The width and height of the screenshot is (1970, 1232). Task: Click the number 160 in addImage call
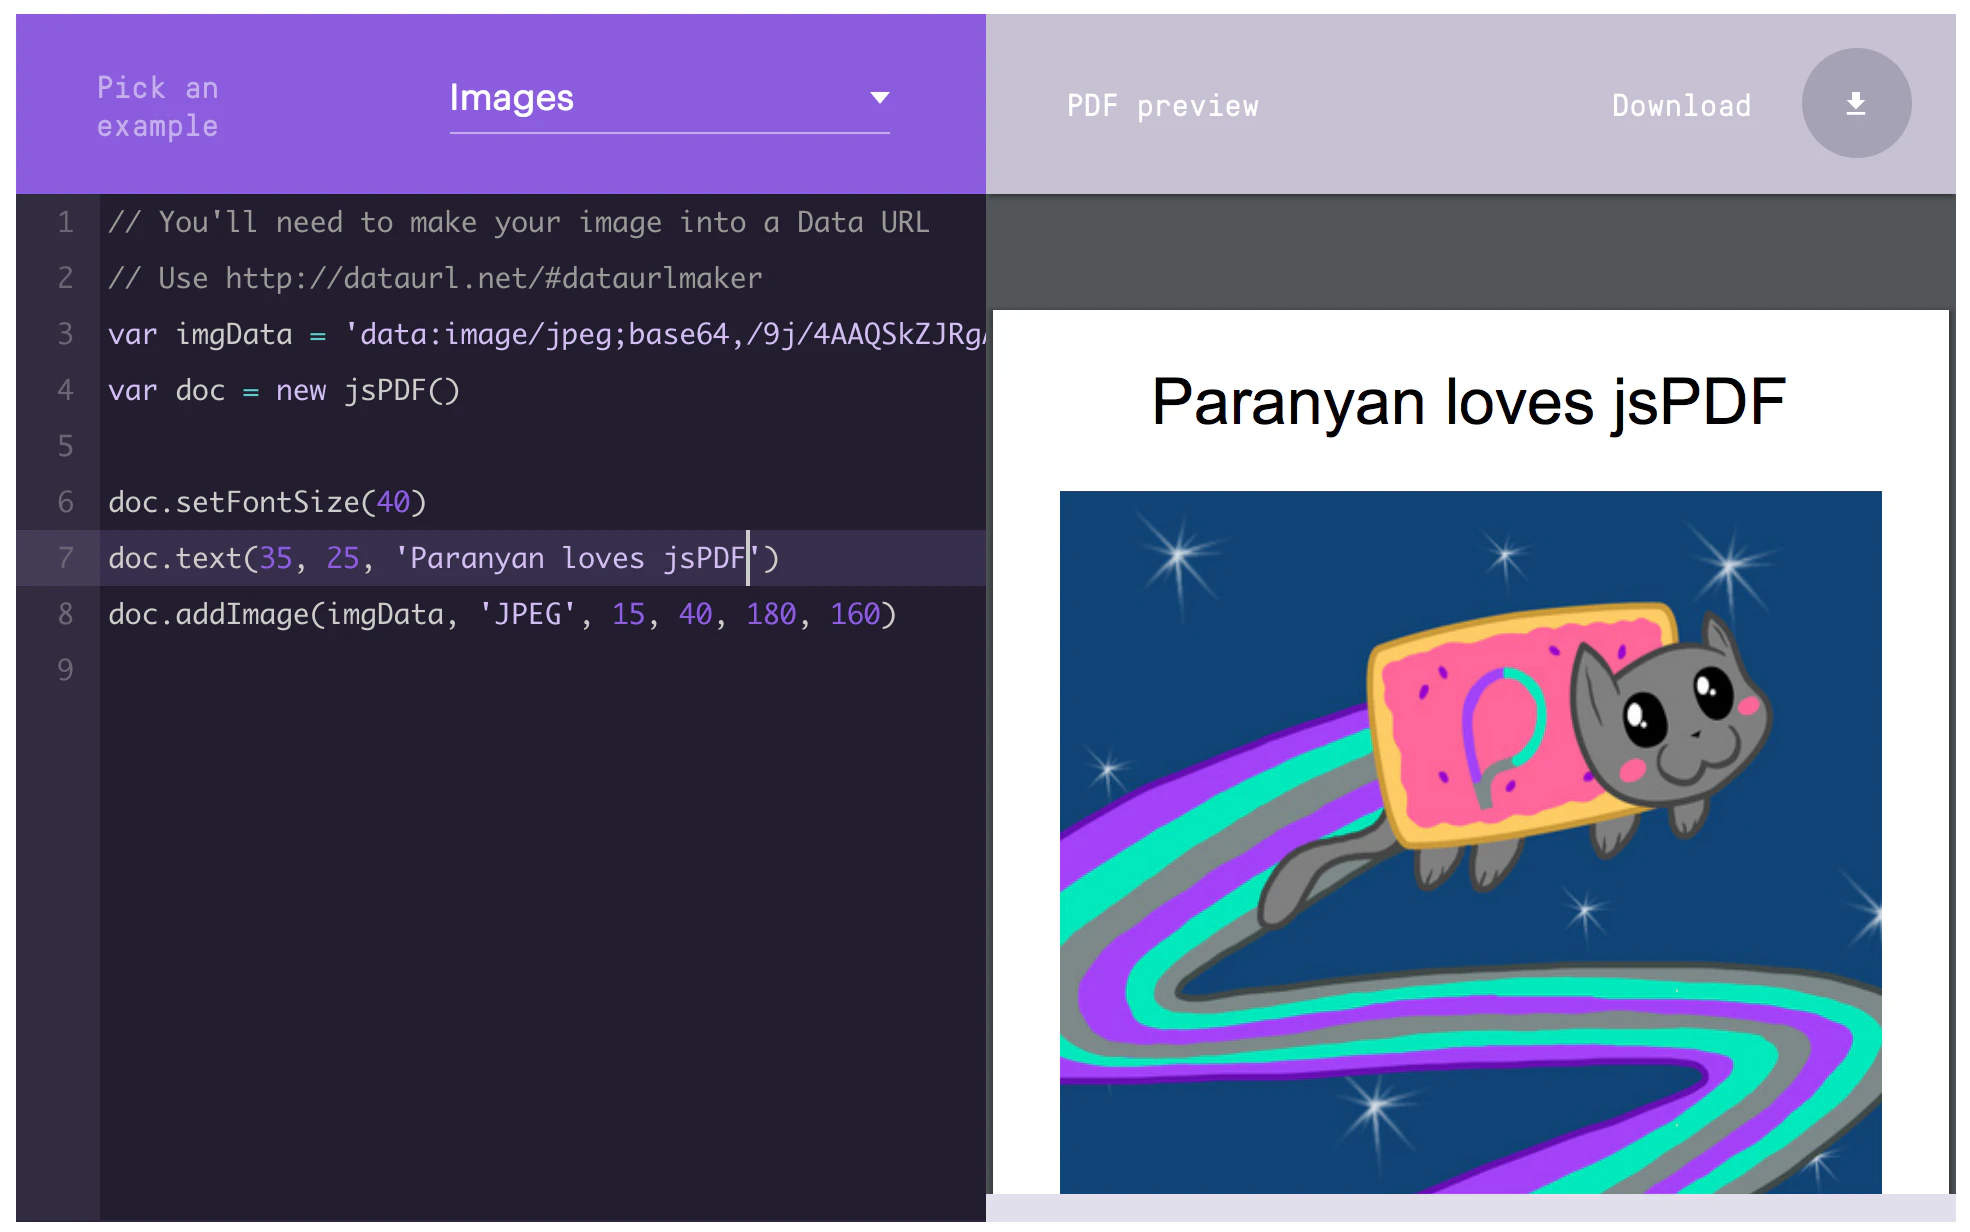pos(855,614)
